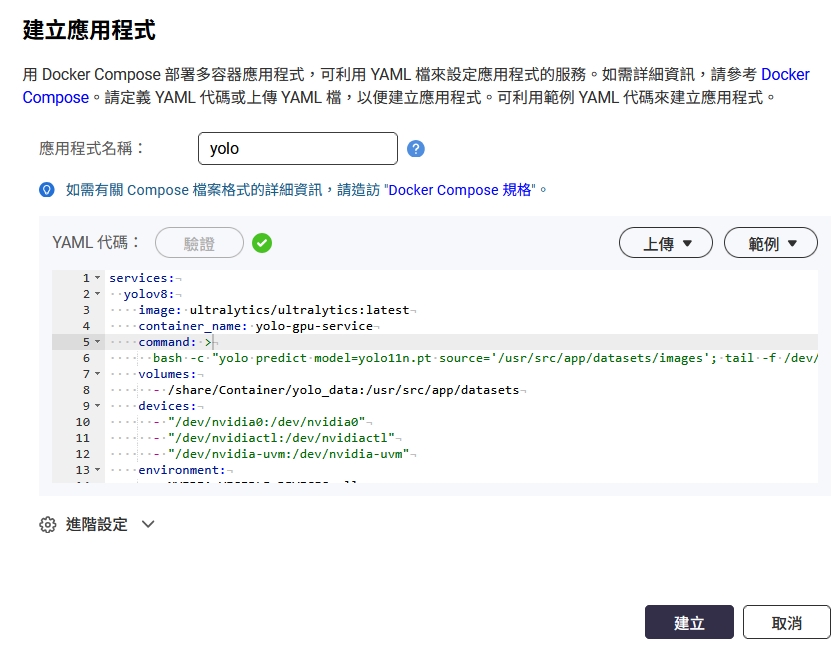Collapse the environment fold arrow on line 13
Viewport: 834px width, 651px height.
point(97,470)
